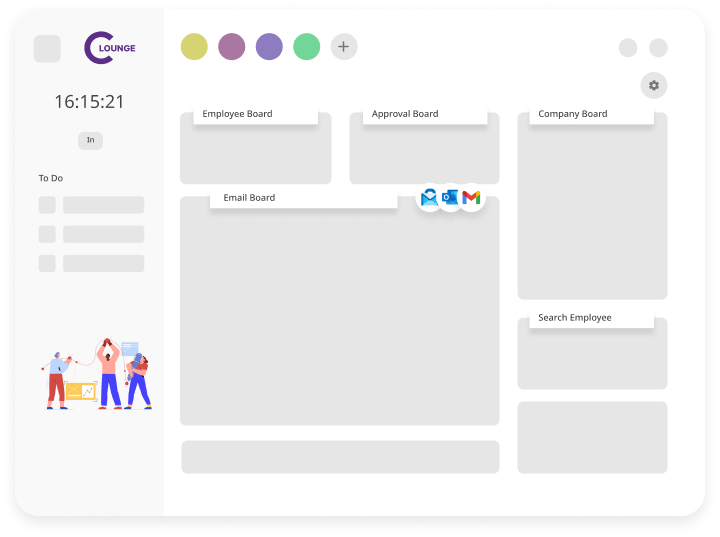Click the 16:15:21 clock display
The height and width of the screenshot is (537, 720).
point(90,102)
